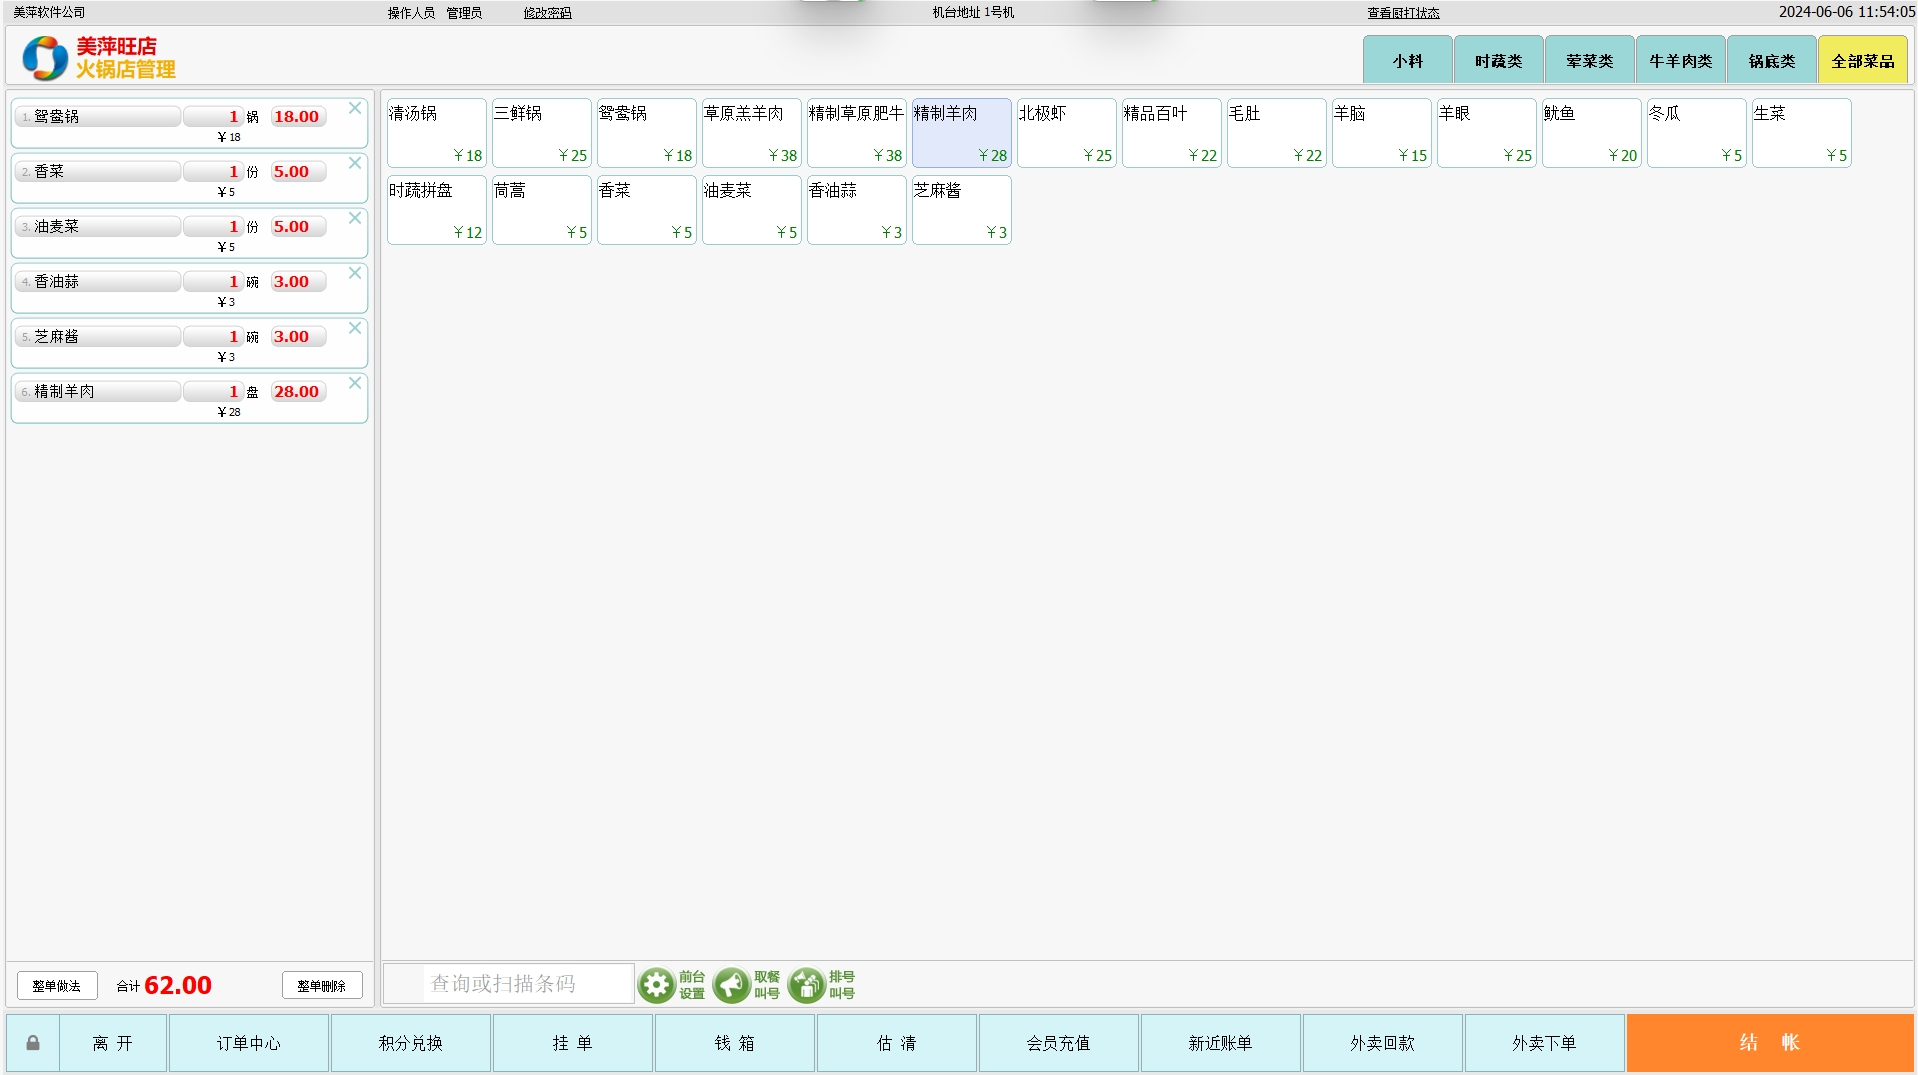Click the 排号叫号 queue icon
This screenshot has width=1918, height=1075.
tap(806, 985)
